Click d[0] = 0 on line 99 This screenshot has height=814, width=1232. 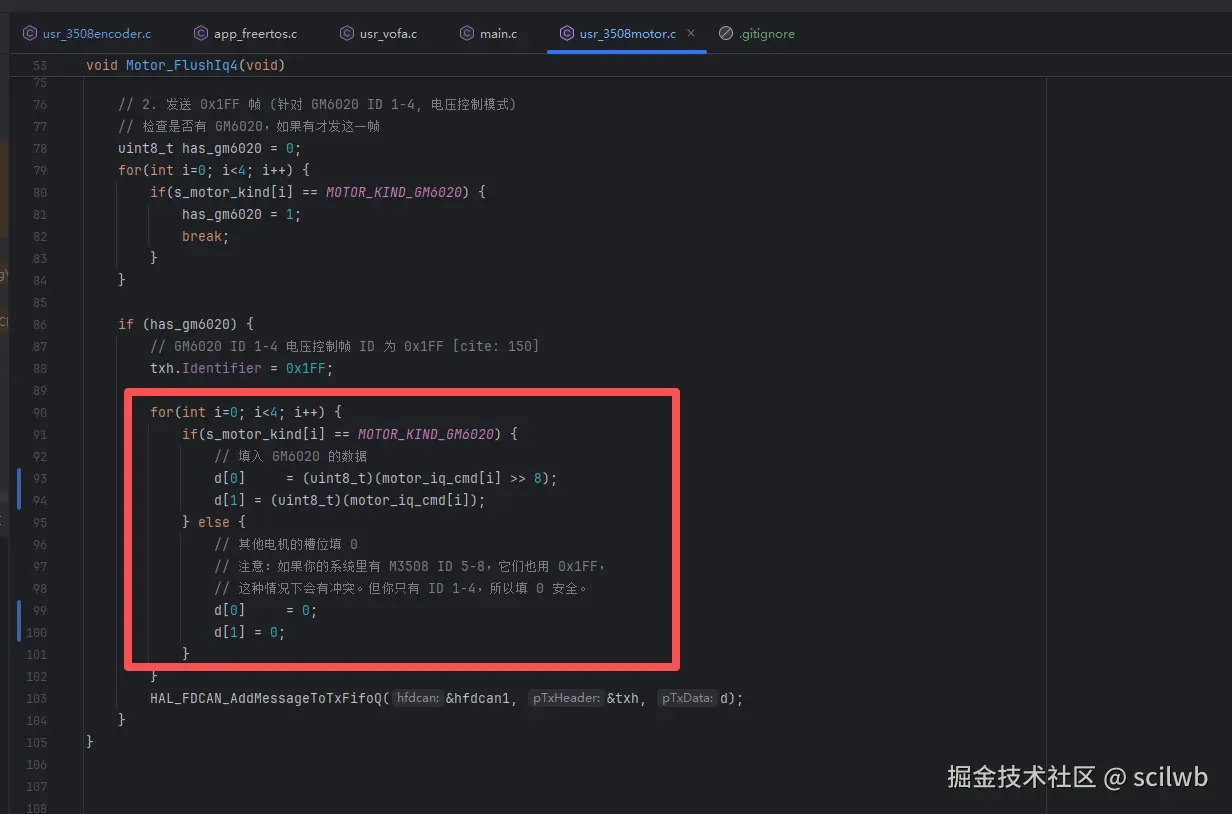pos(265,610)
